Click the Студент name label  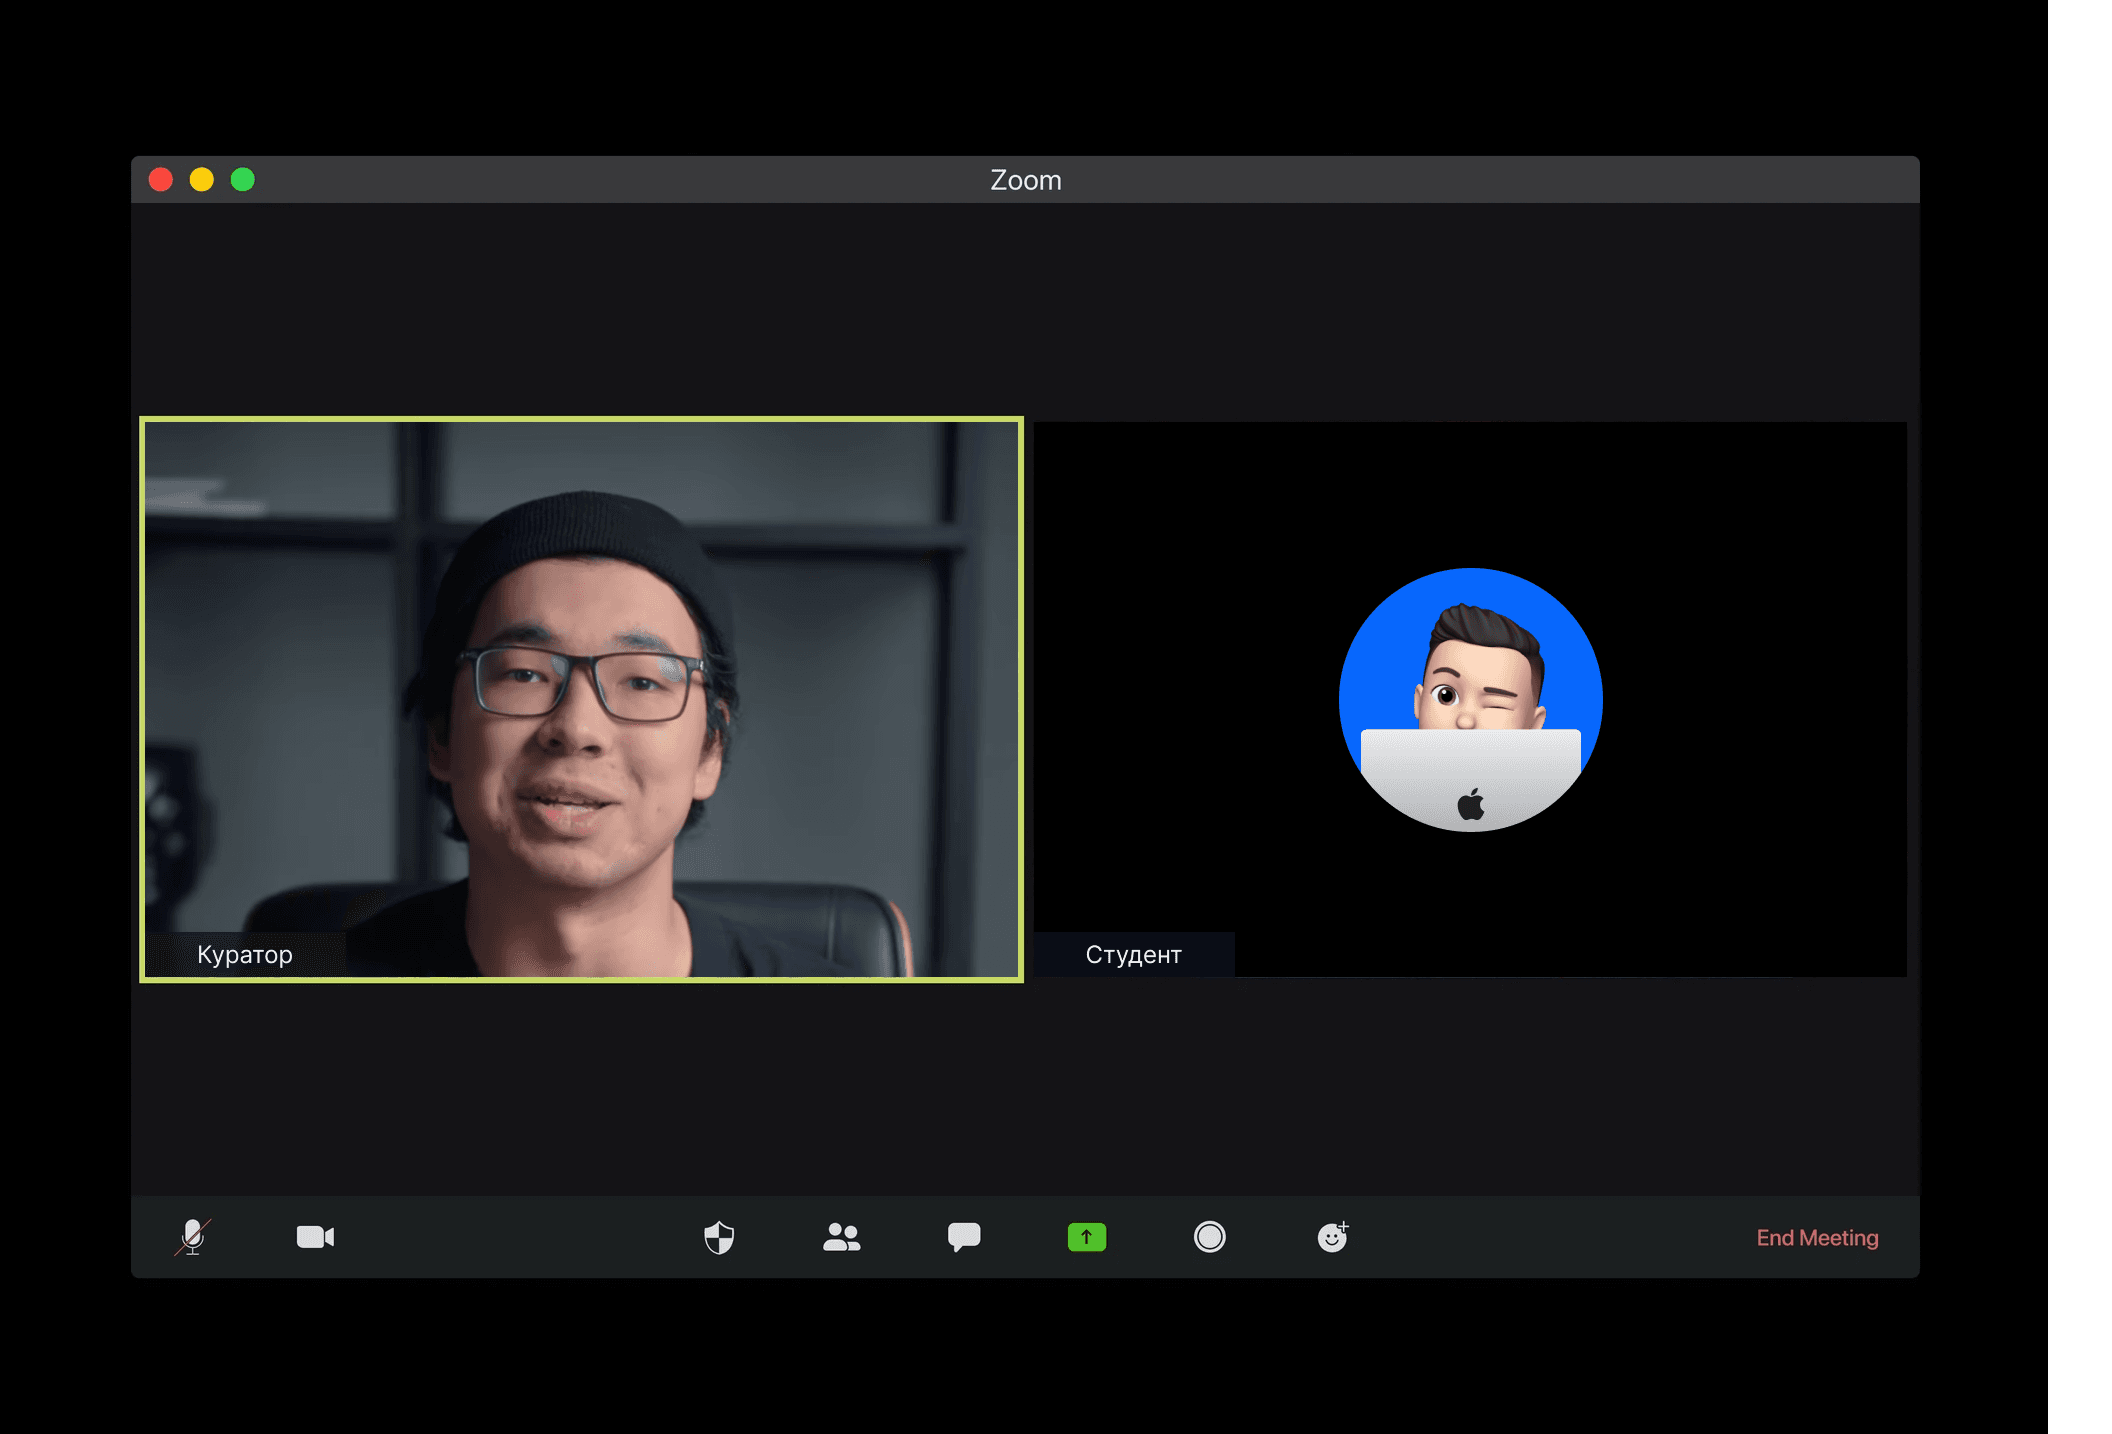point(1133,954)
